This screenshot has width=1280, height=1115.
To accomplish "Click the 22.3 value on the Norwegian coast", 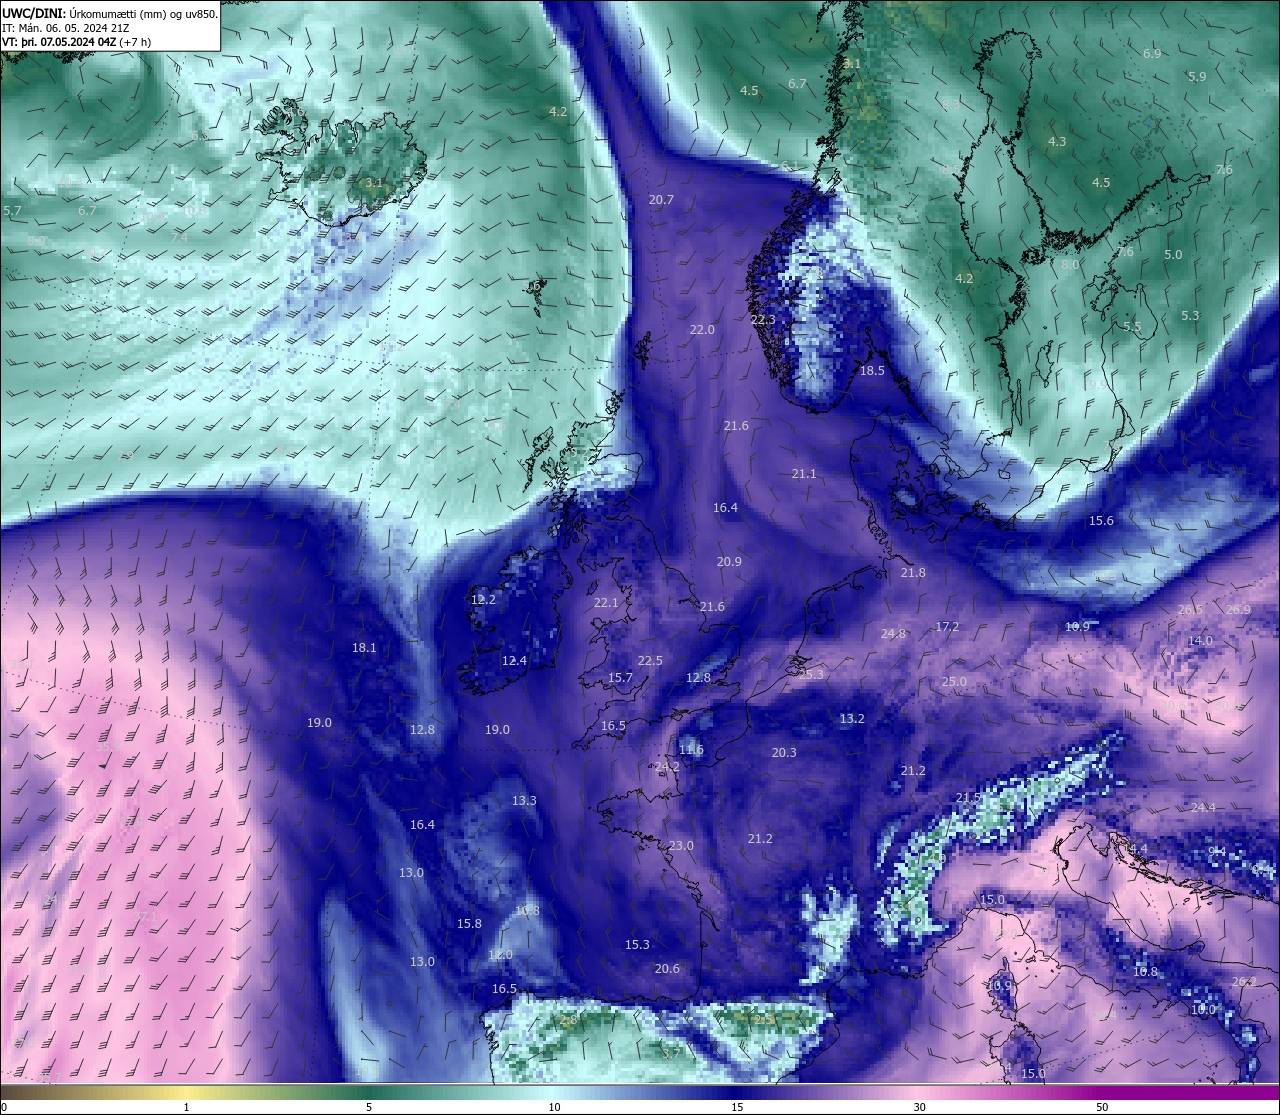I will (x=763, y=320).
